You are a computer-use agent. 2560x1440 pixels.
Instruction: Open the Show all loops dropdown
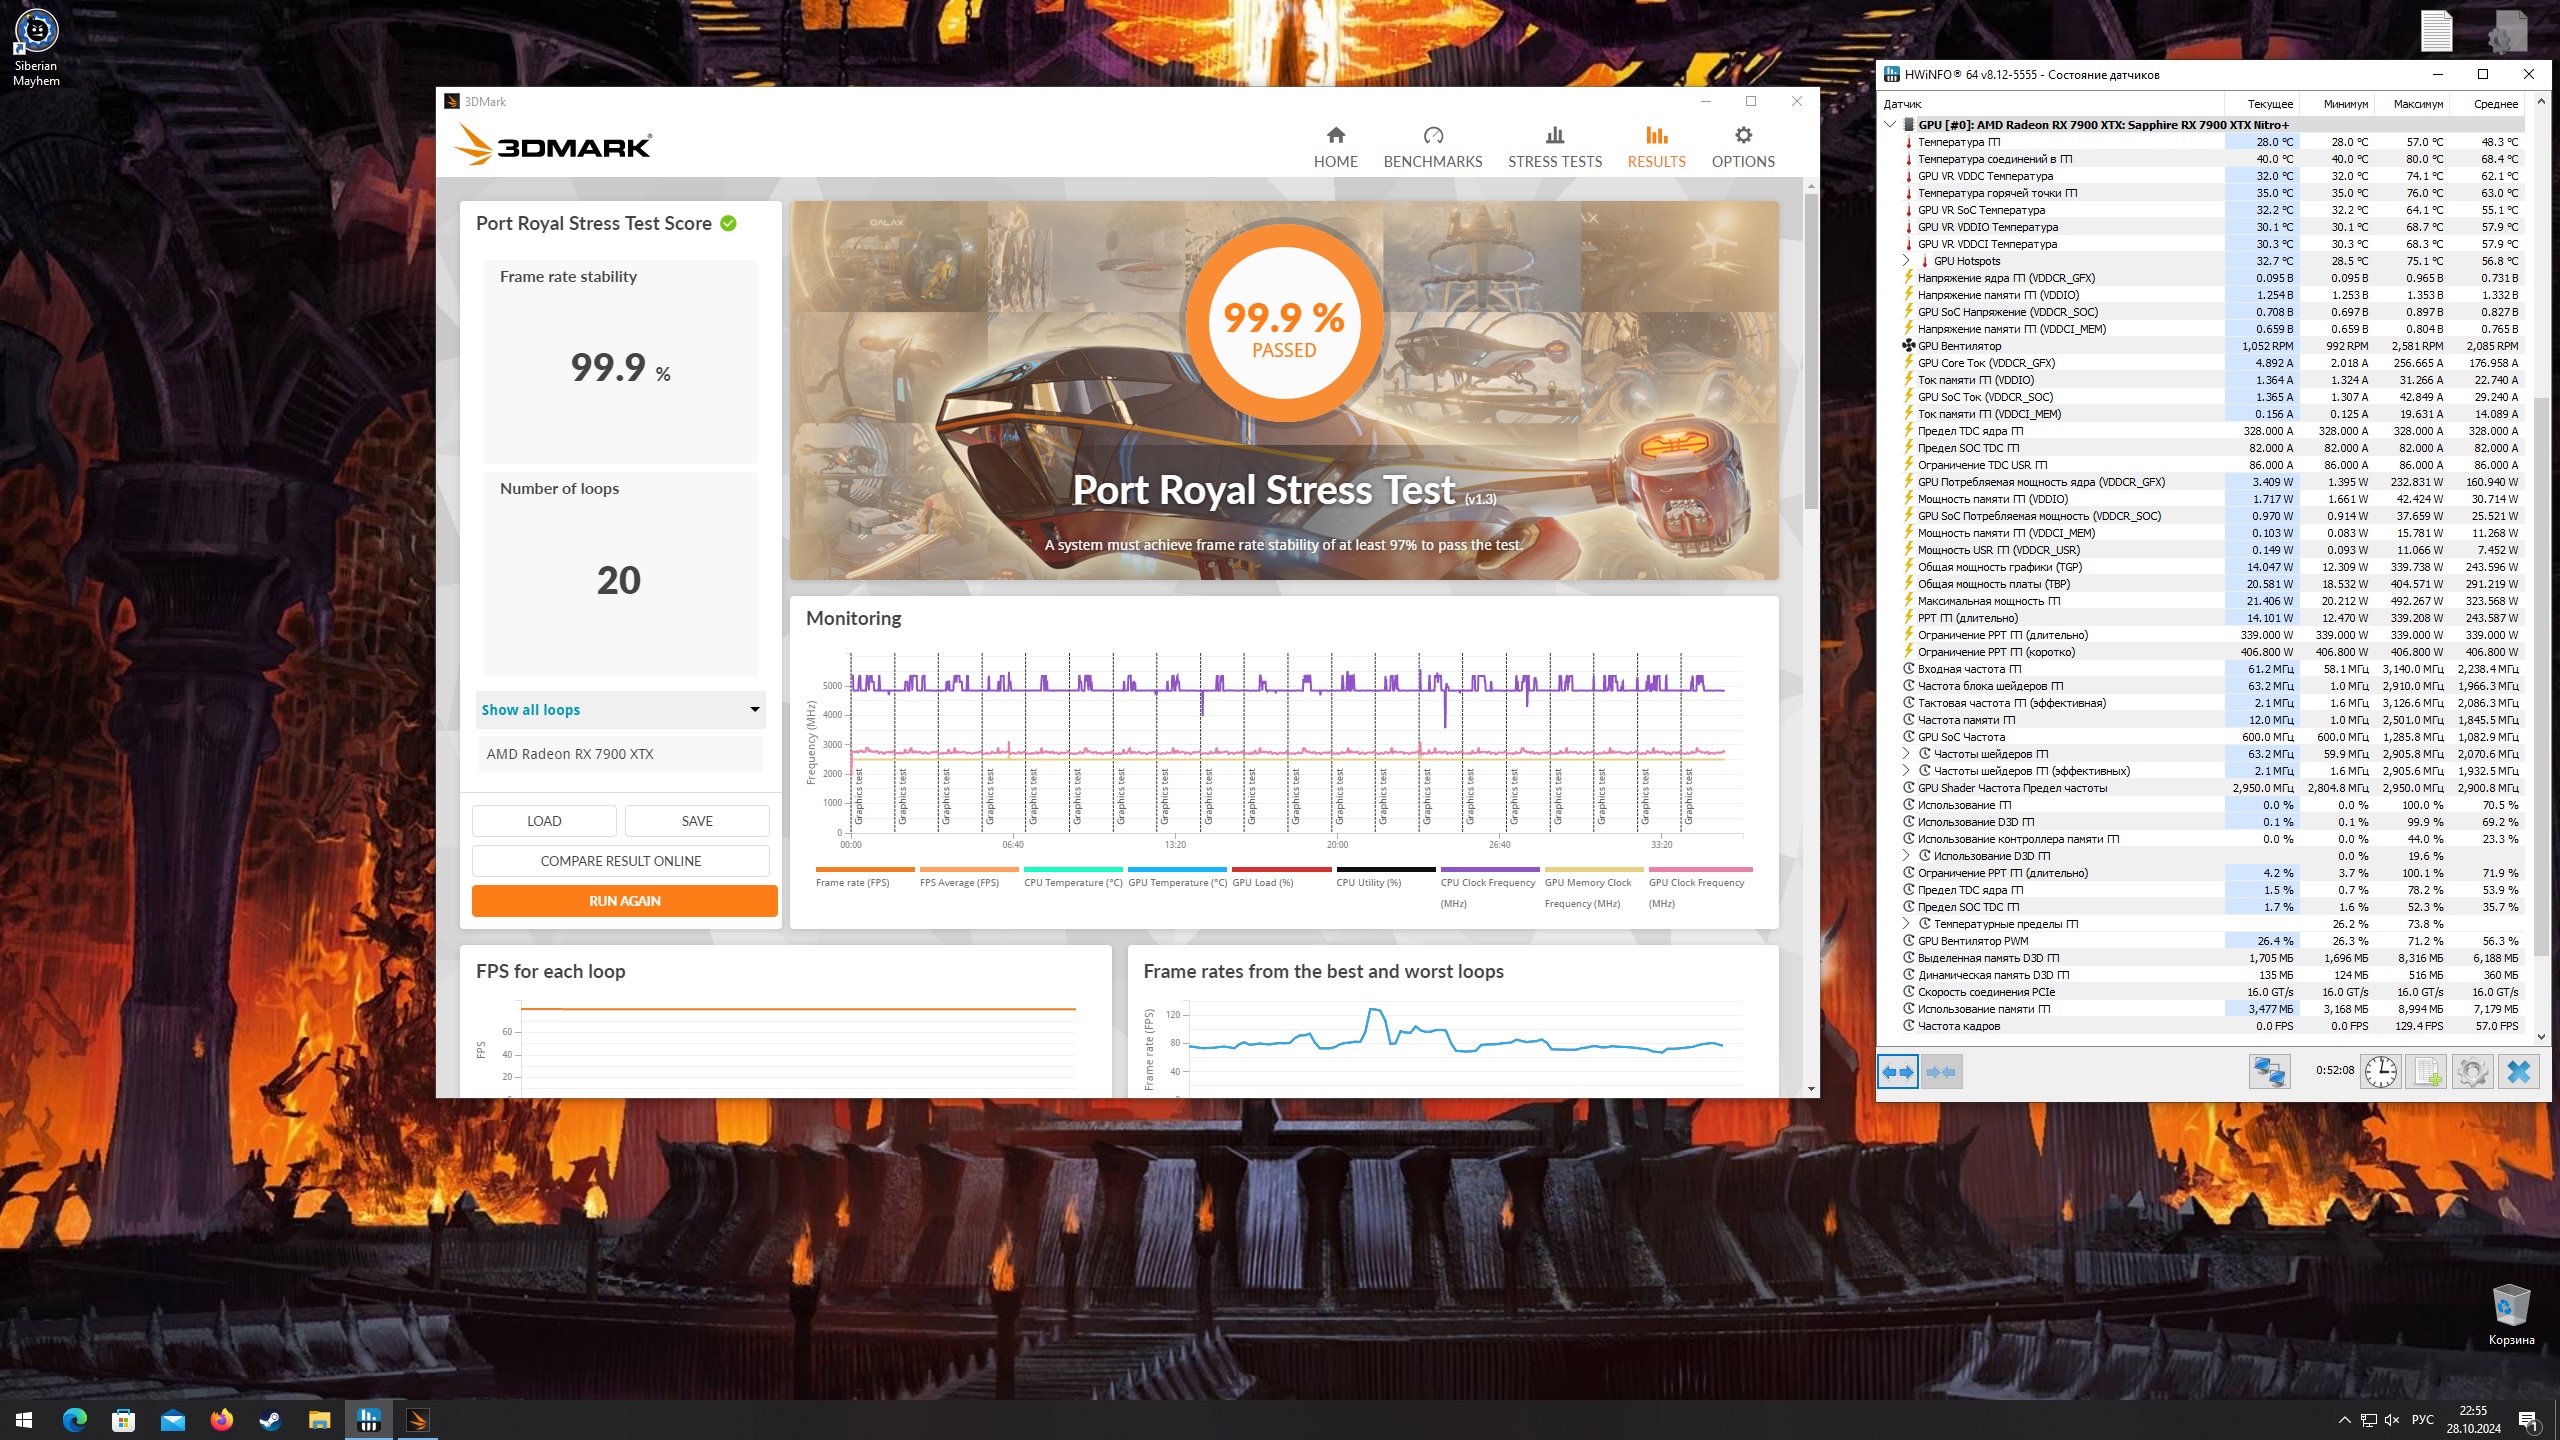pos(620,710)
